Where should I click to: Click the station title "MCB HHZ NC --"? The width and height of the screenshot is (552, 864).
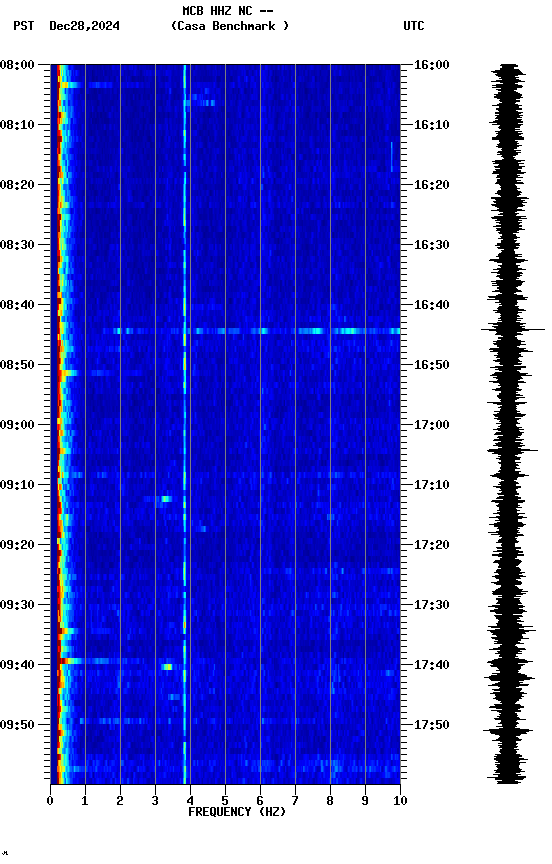tap(228, 11)
